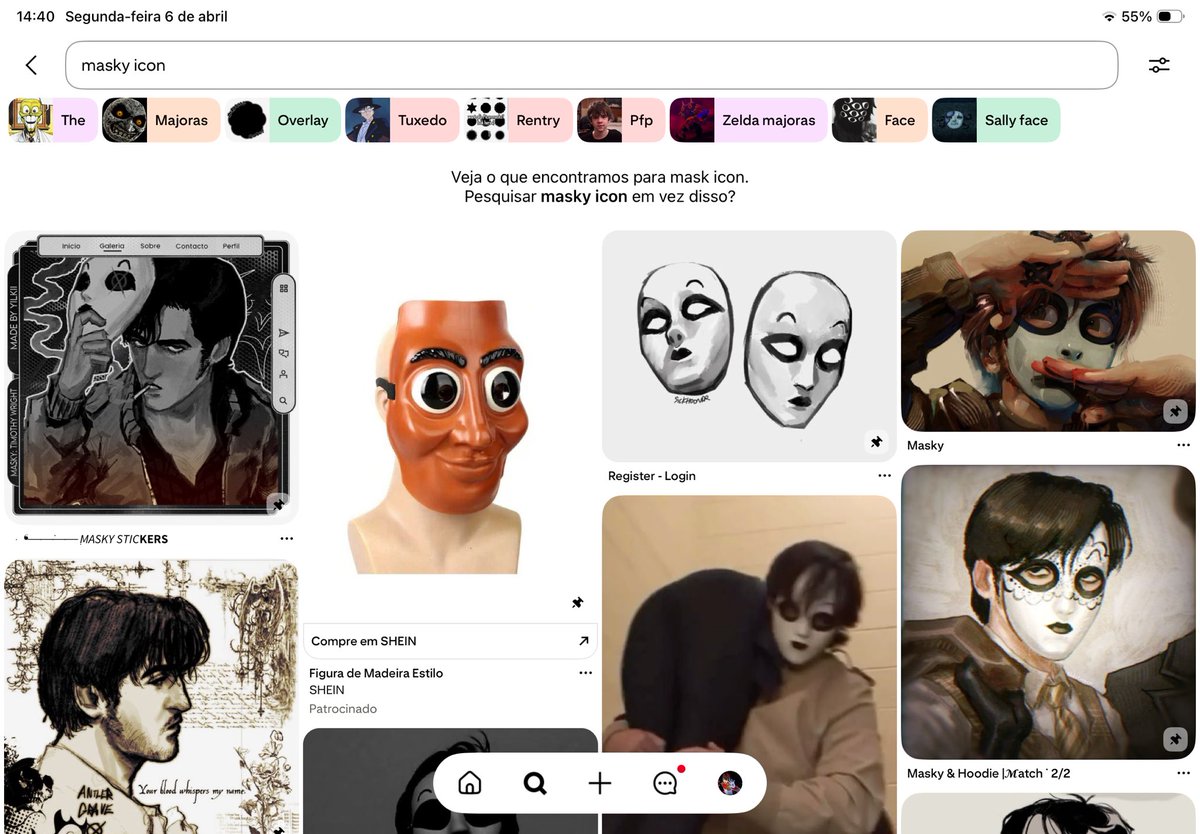Select the Overlay suggestion chip
The width and height of the screenshot is (1200, 834).
[x=283, y=120]
